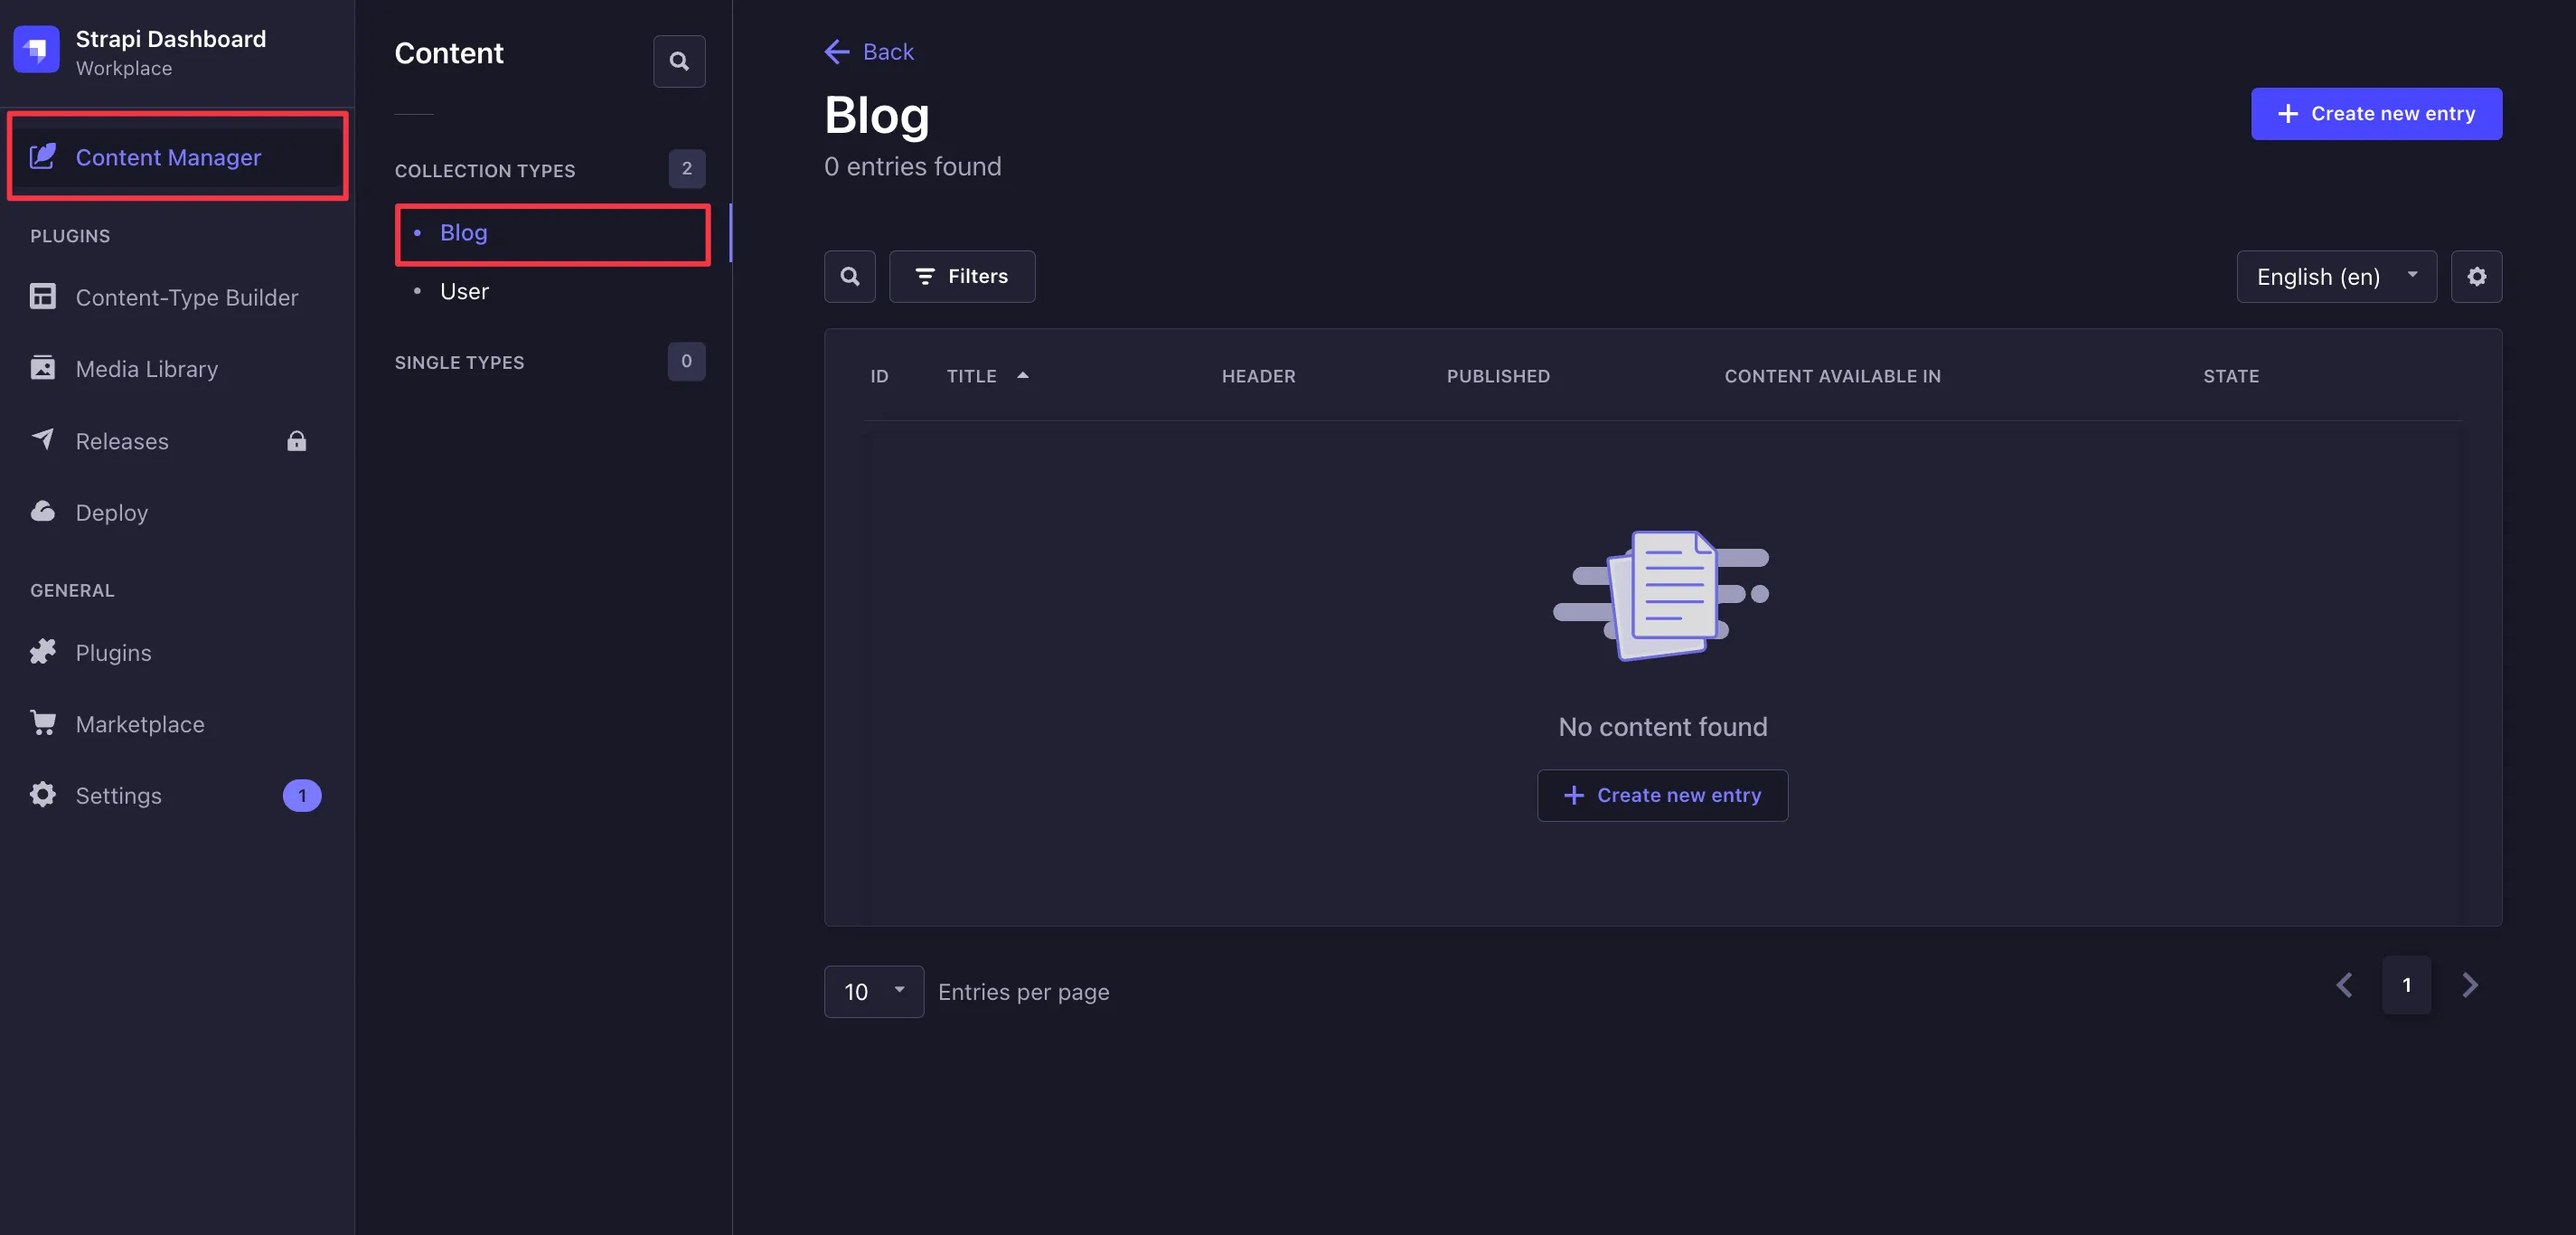2576x1235 pixels.
Task: Click the Media Library icon
Action: click(x=42, y=368)
